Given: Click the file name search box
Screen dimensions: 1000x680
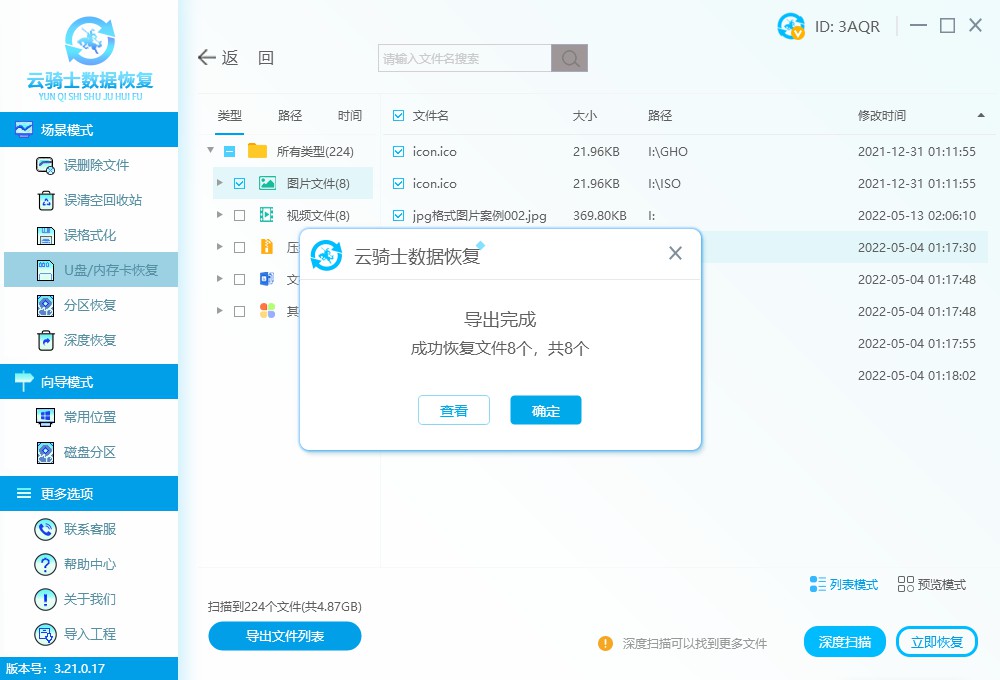Looking at the screenshot, I should (x=462, y=57).
